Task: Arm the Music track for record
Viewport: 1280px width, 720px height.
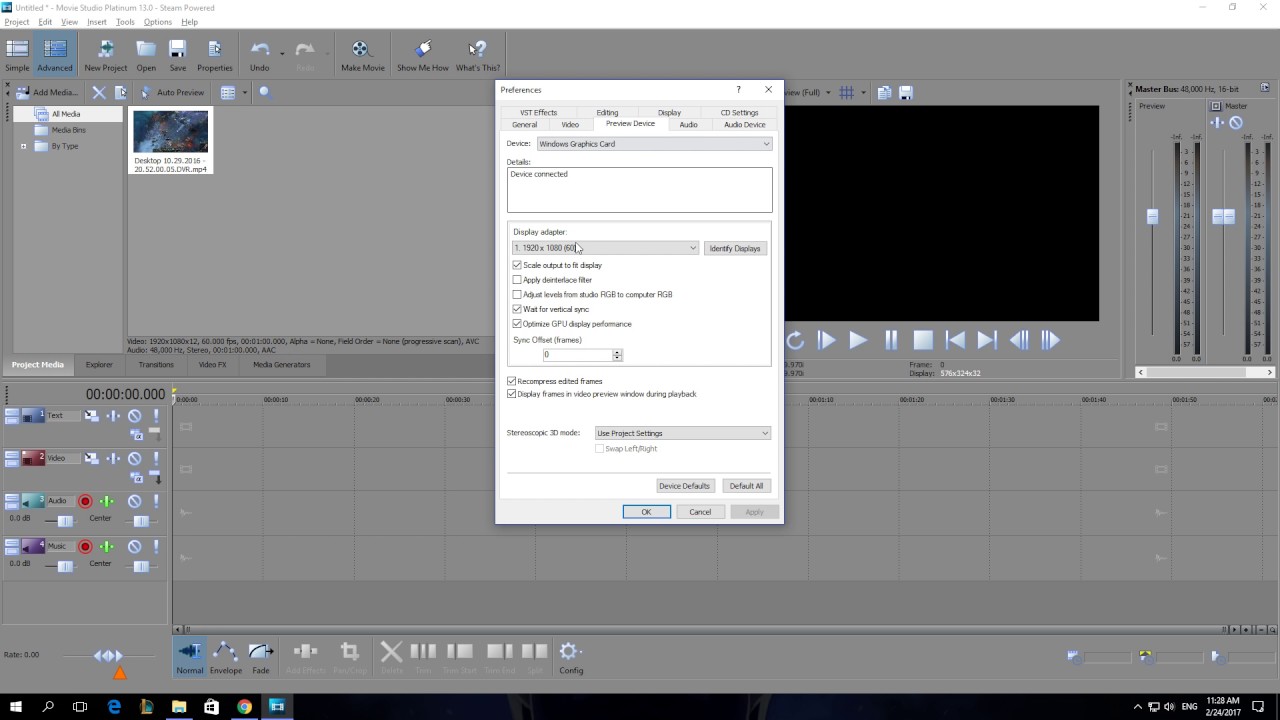Action: point(85,547)
